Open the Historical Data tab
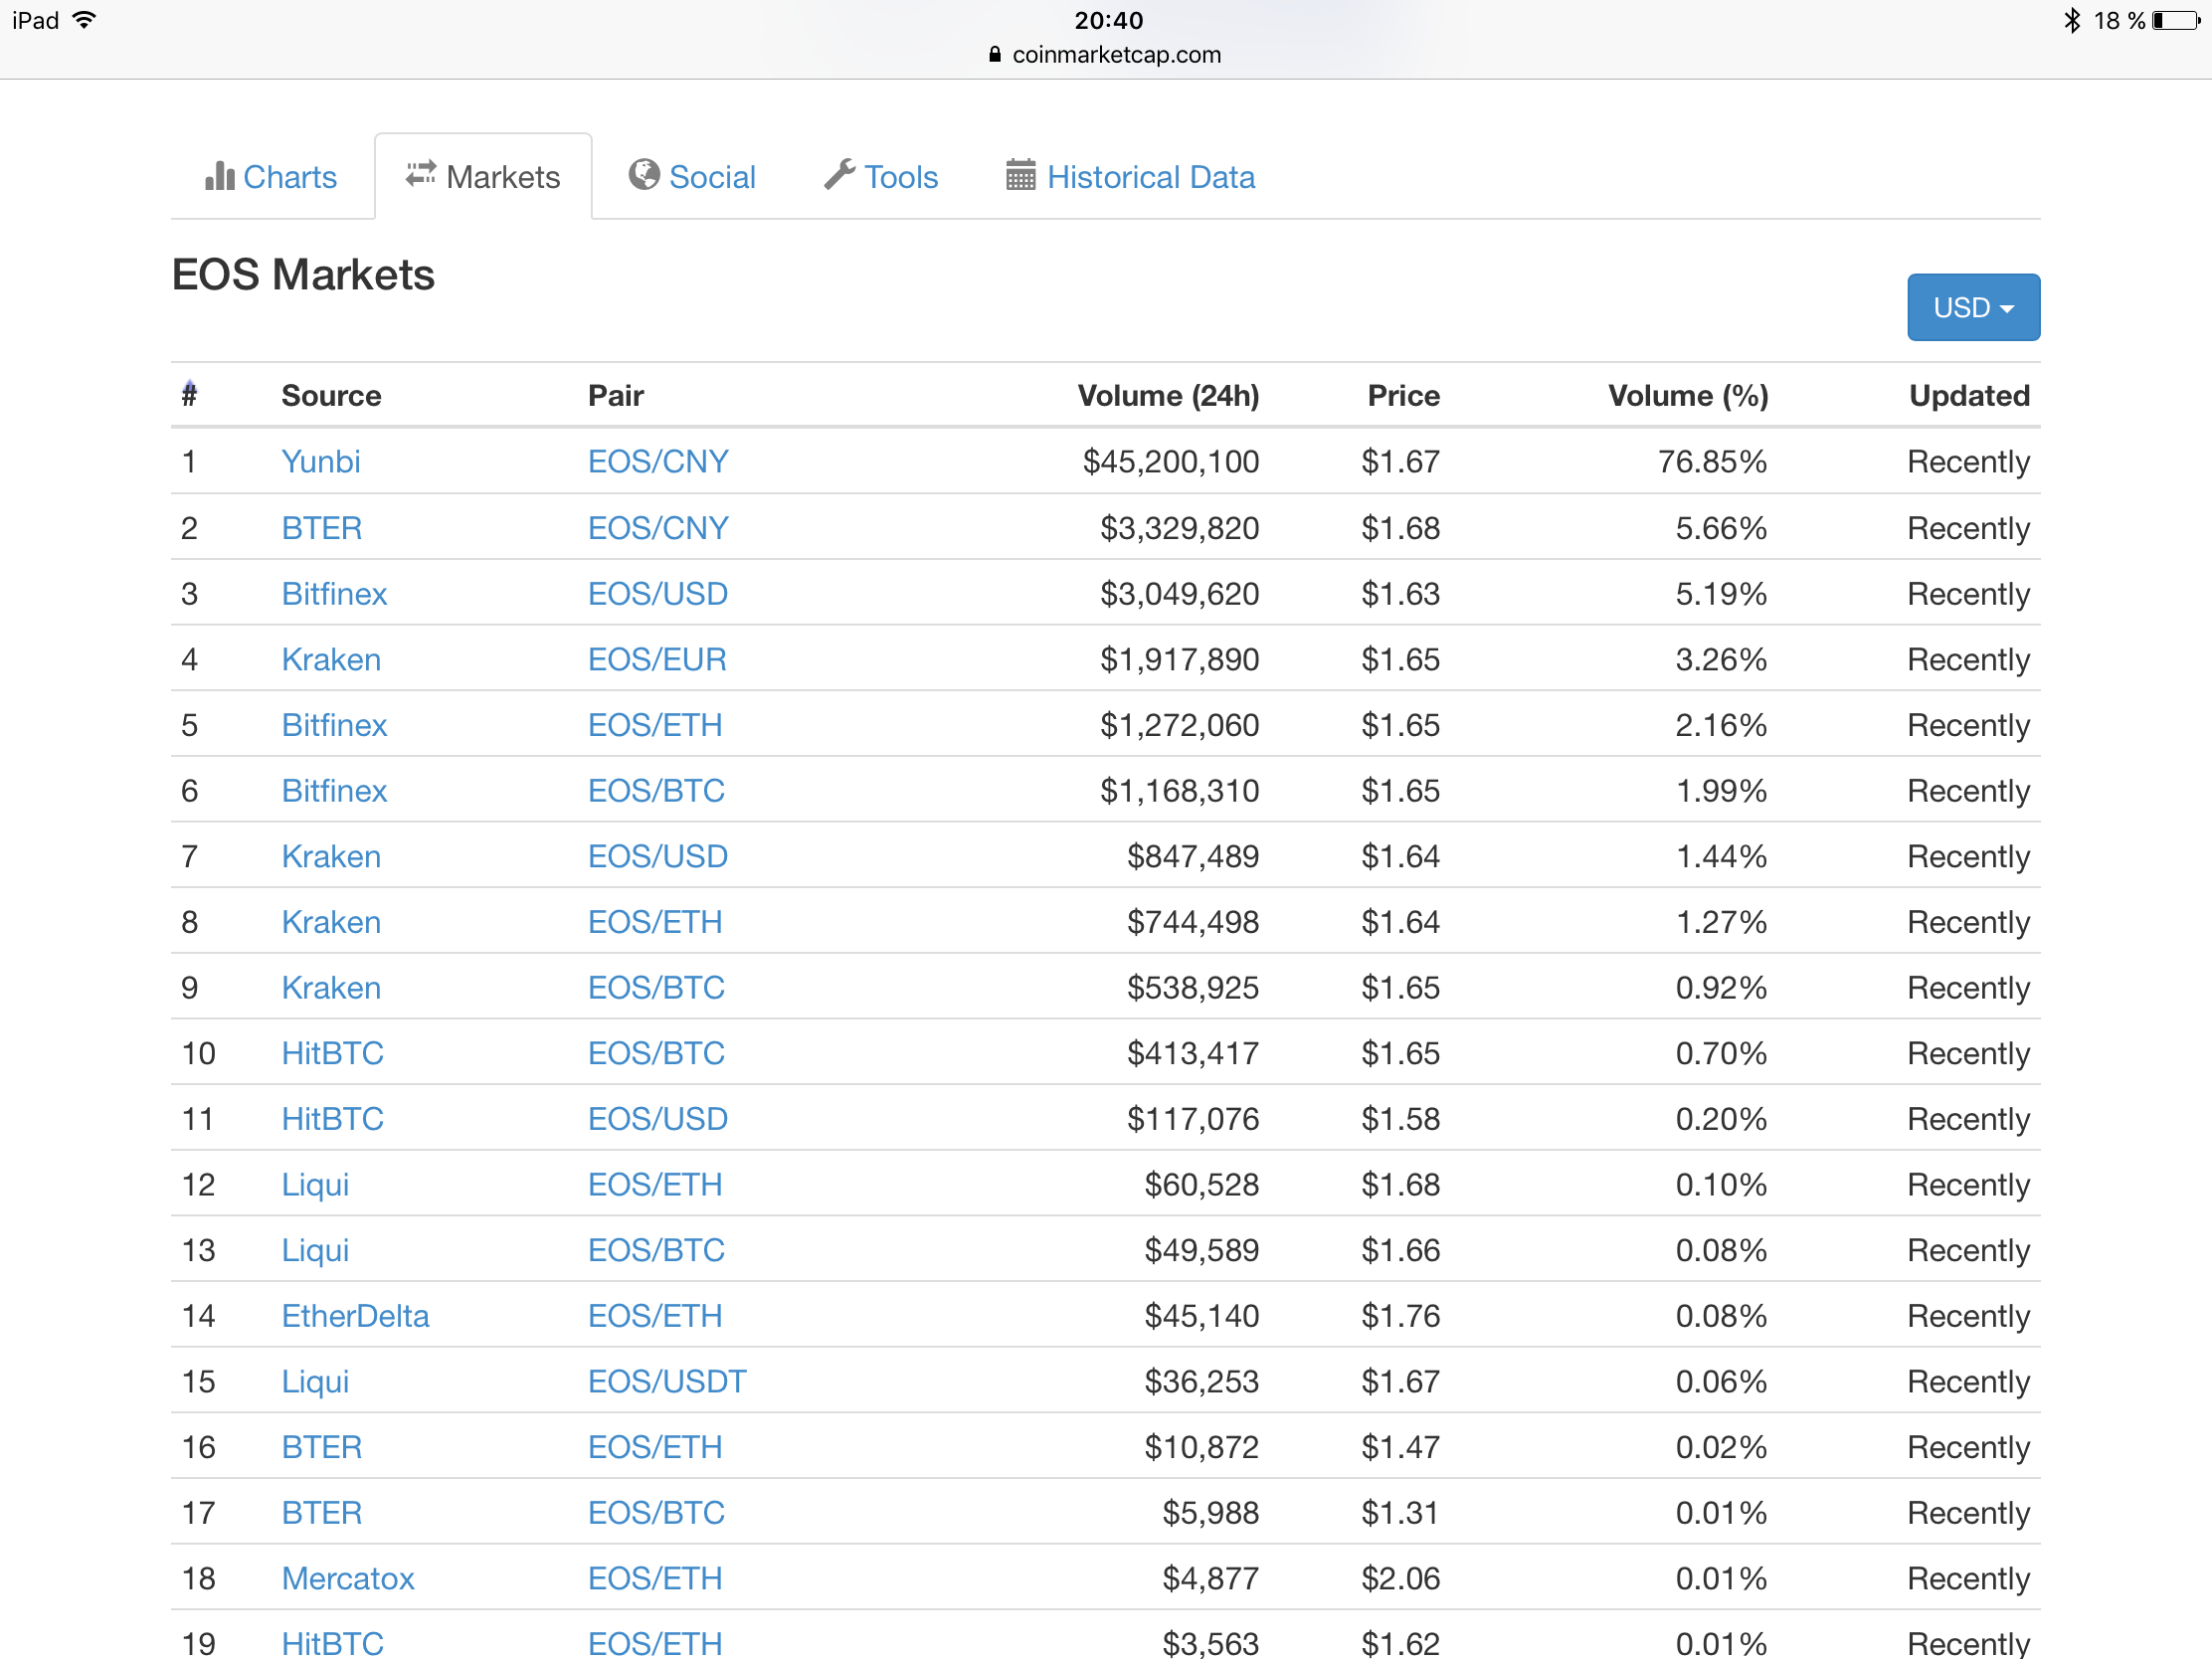This screenshot has height=1659, width=2212. [x=1130, y=177]
